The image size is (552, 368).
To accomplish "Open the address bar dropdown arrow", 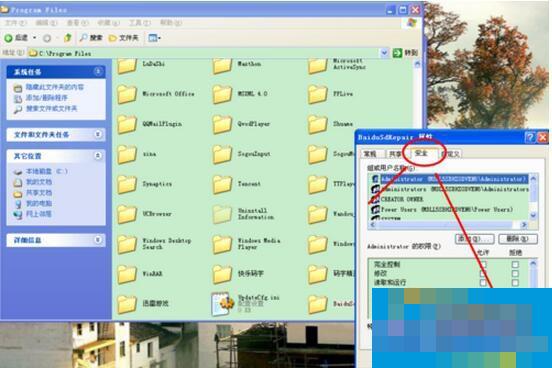I will point(384,53).
